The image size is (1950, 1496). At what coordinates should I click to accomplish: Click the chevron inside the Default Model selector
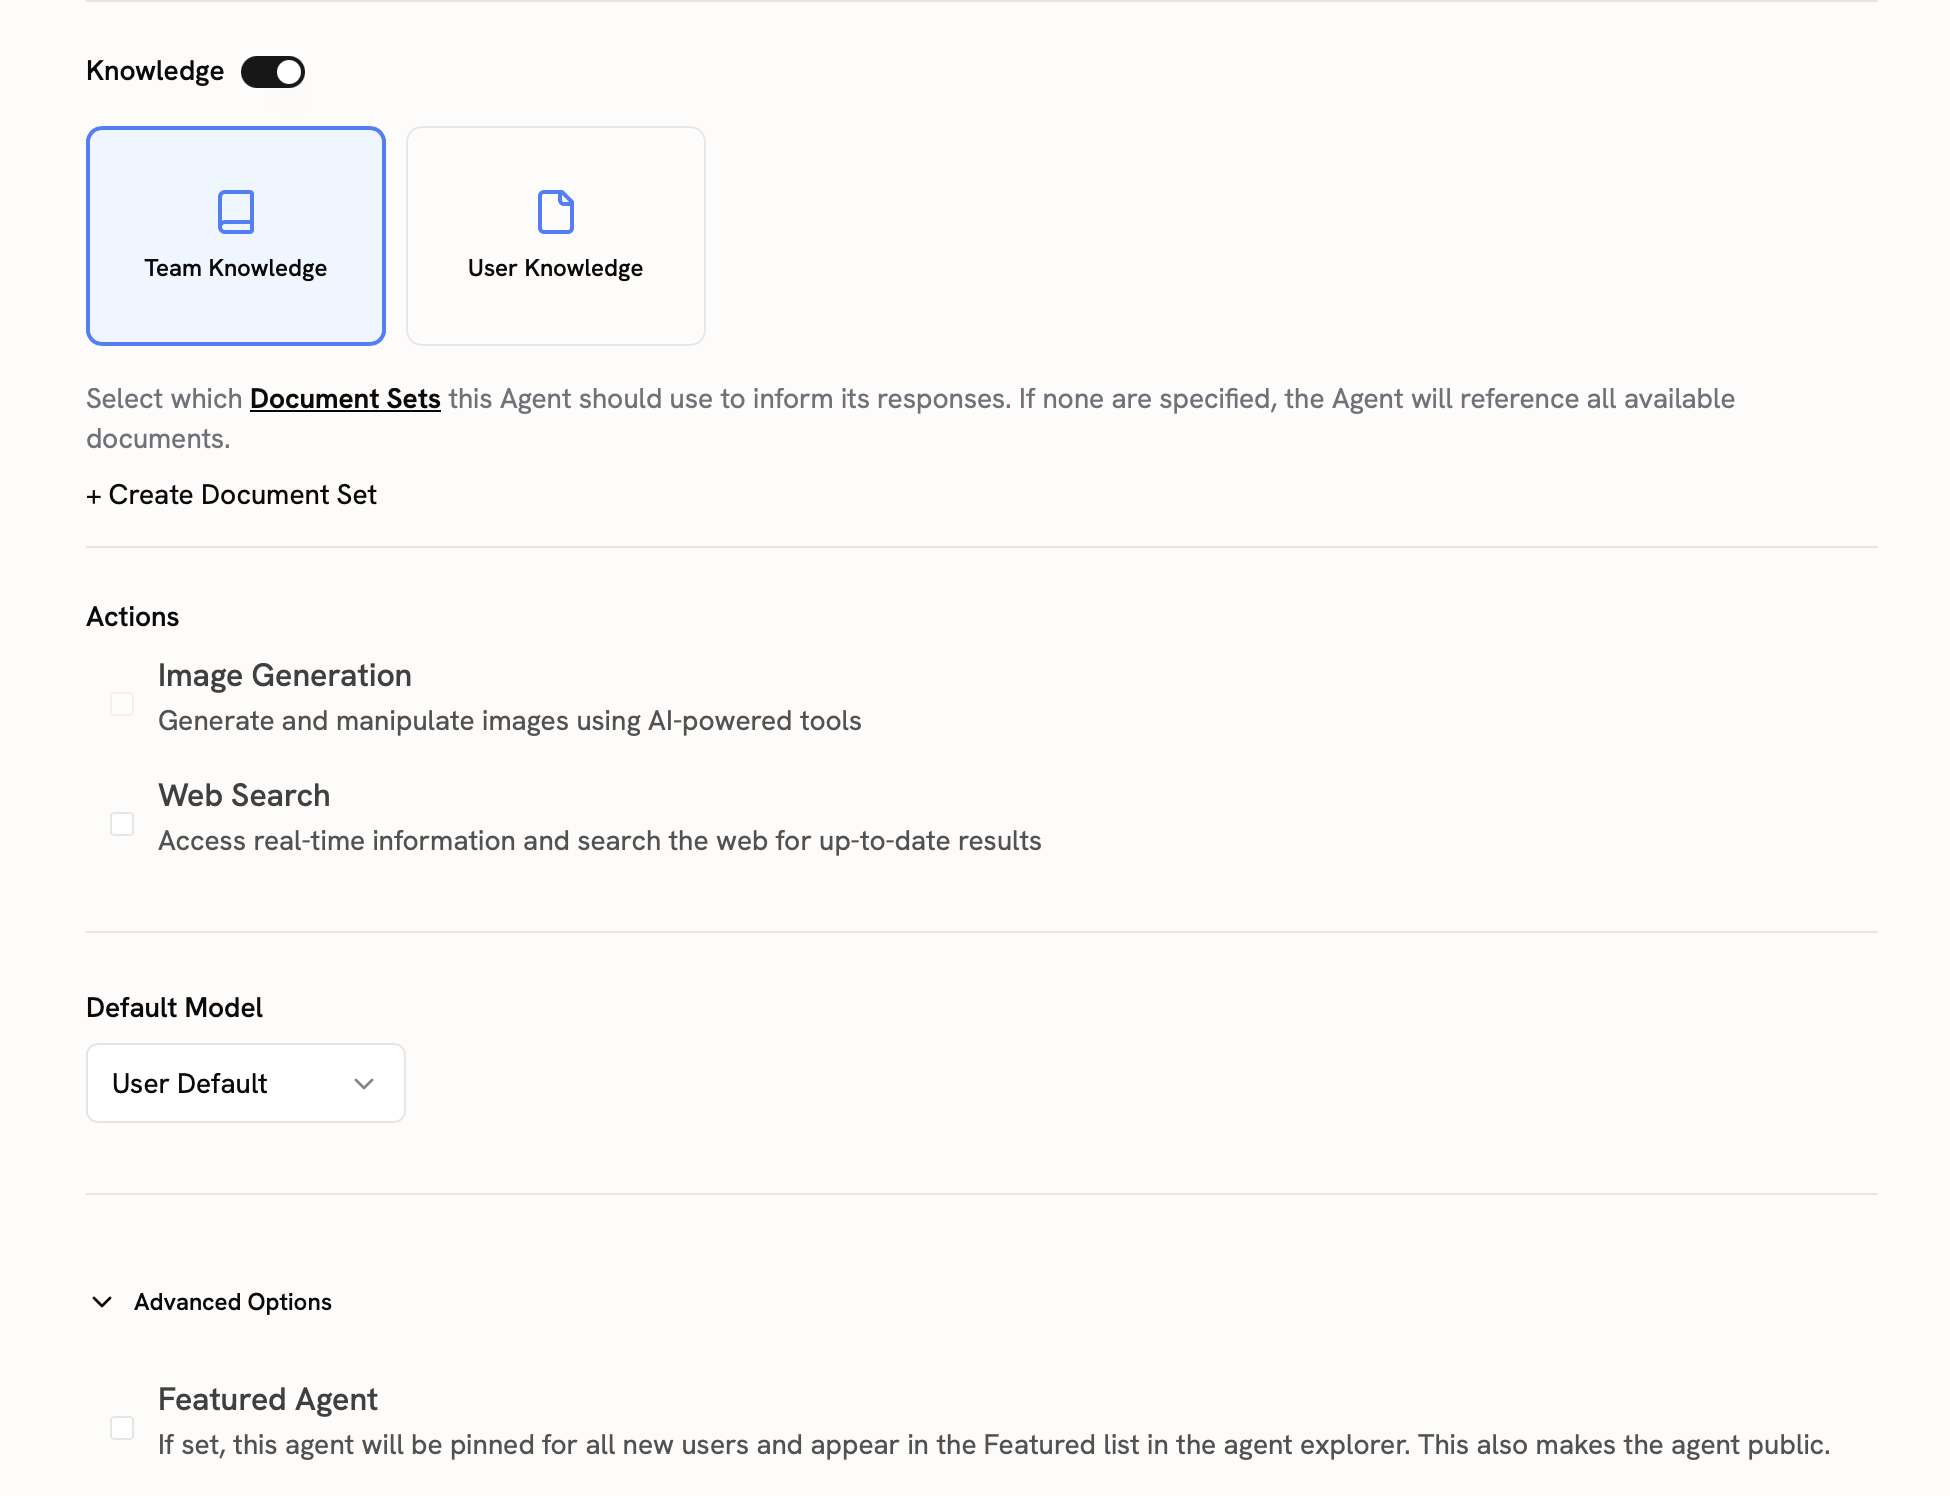coord(364,1083)
